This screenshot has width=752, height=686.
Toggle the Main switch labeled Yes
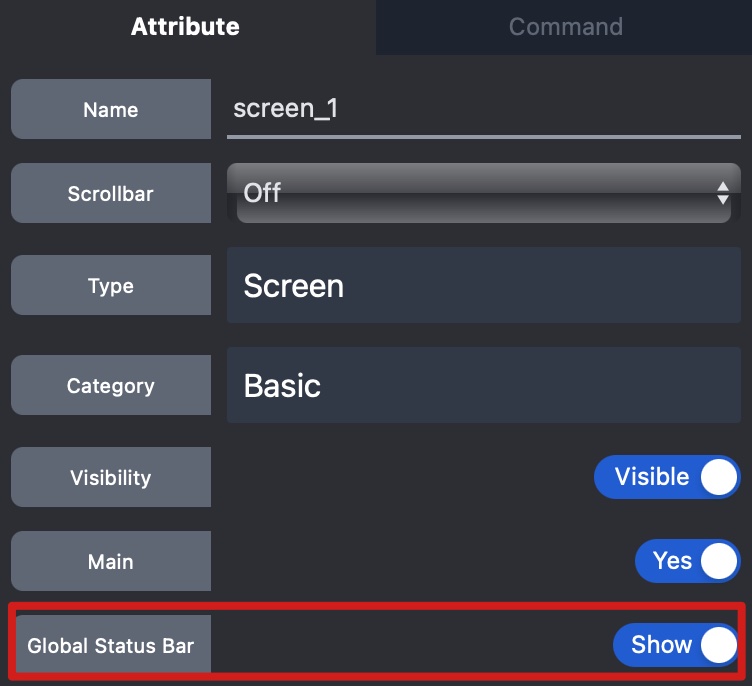click(687, 561)
